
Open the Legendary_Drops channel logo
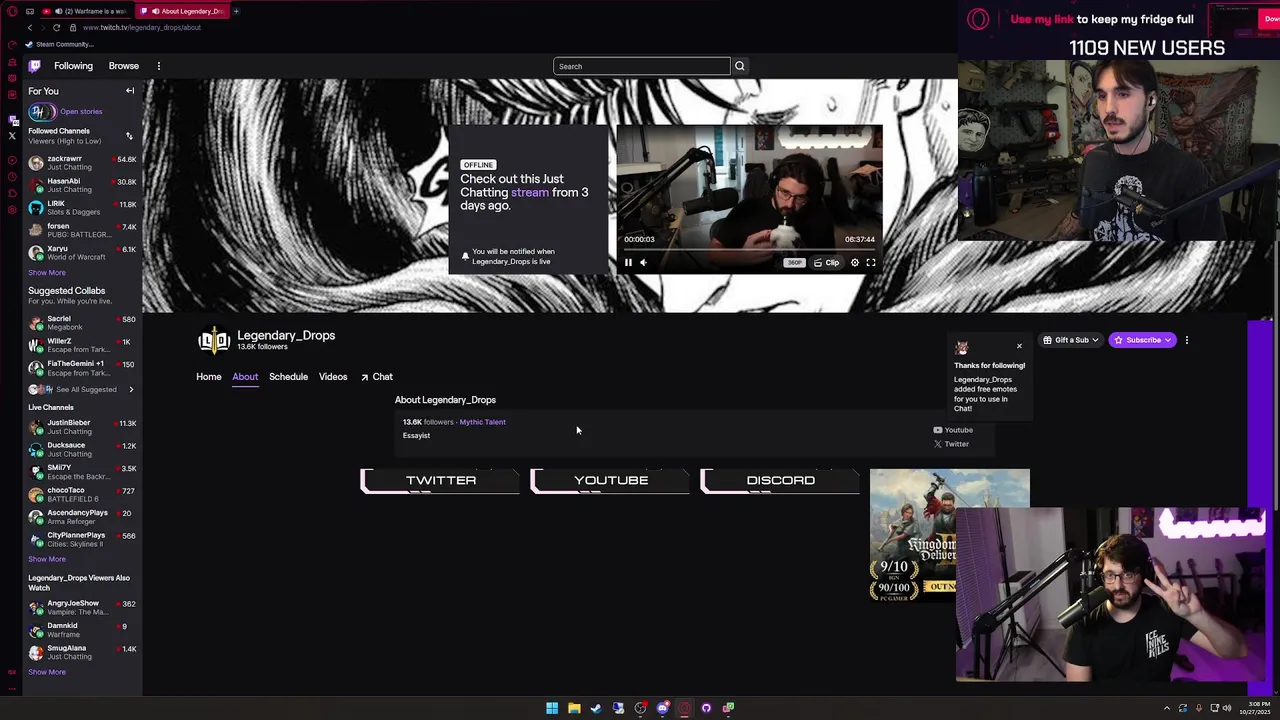214,341
